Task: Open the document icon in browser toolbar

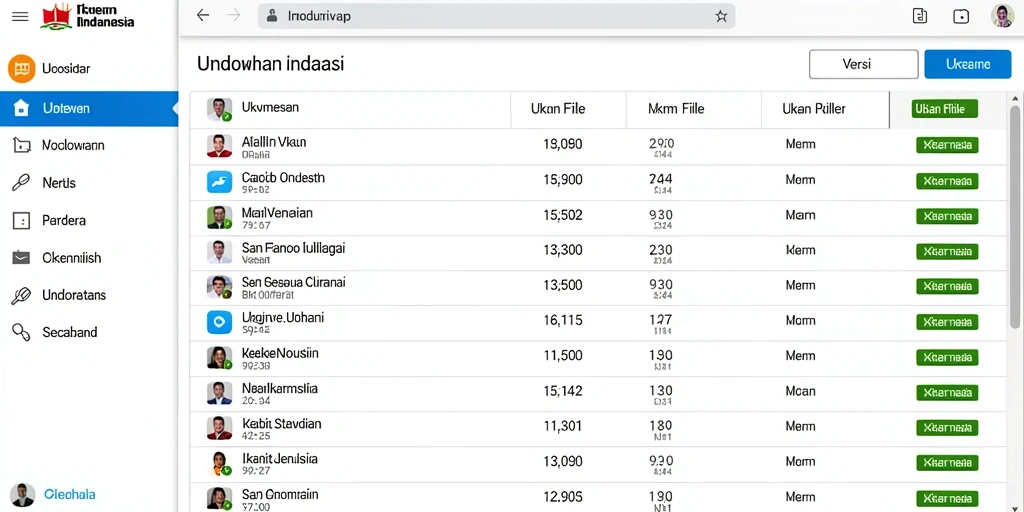Action: pyautogui.click(x=920, y=16)
